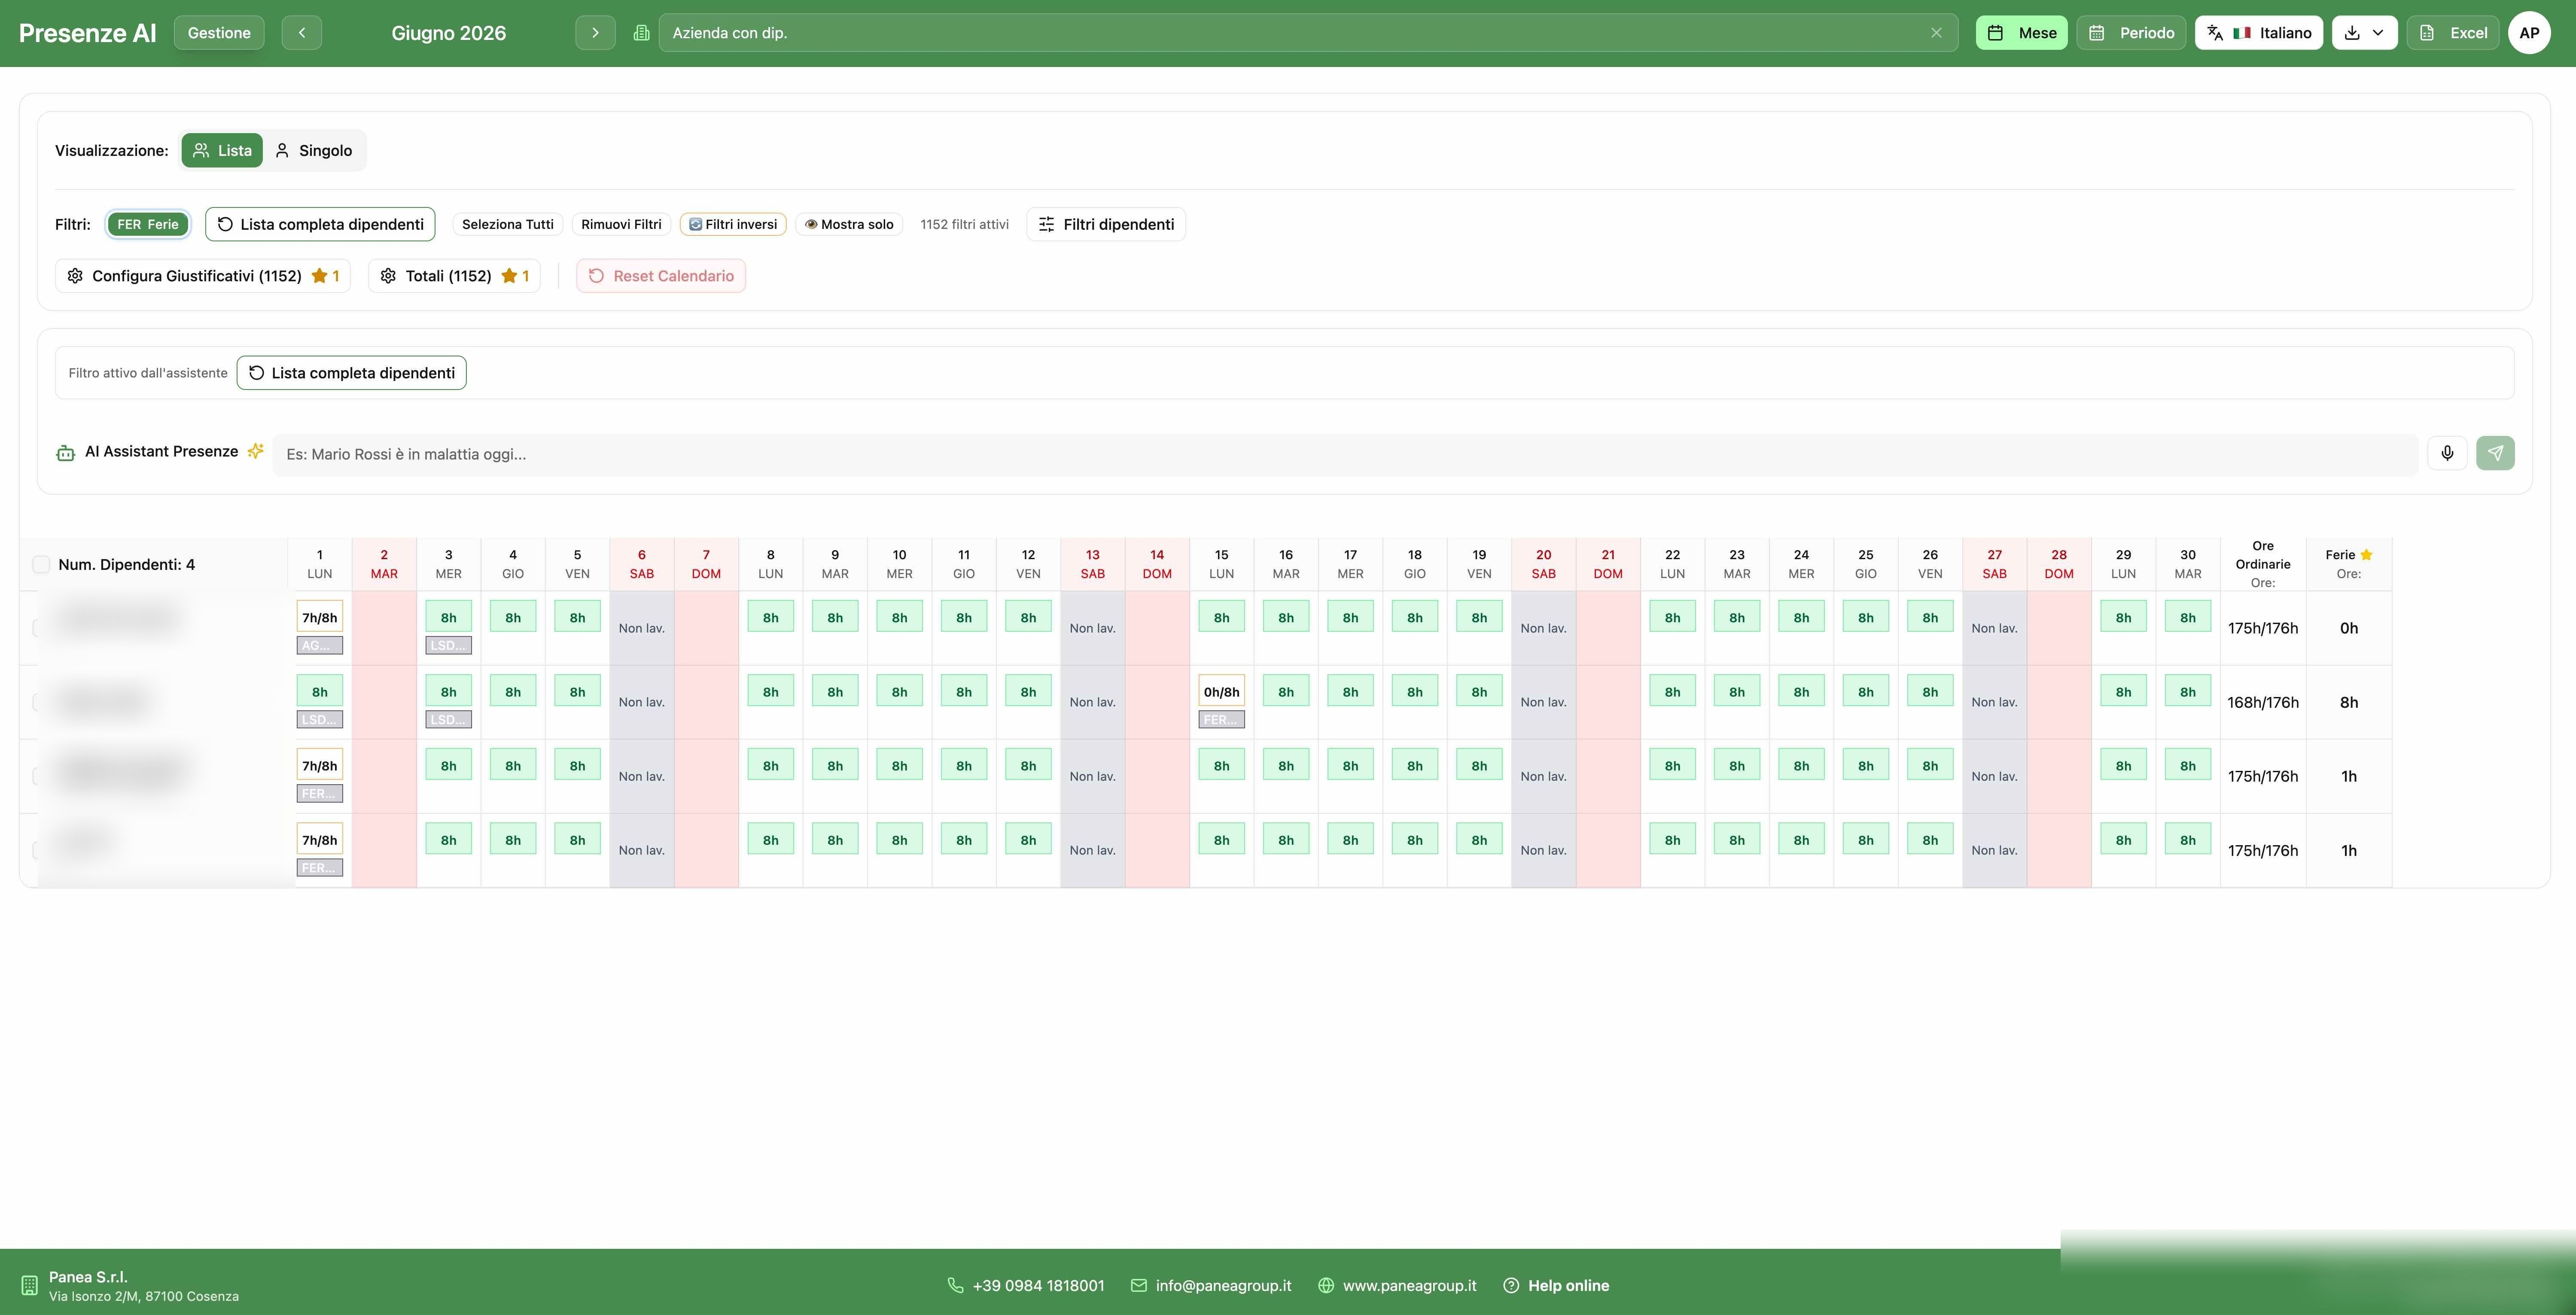2576x1315 pixels.
Task: Click Reset Calendario
Action: point(661,276)
